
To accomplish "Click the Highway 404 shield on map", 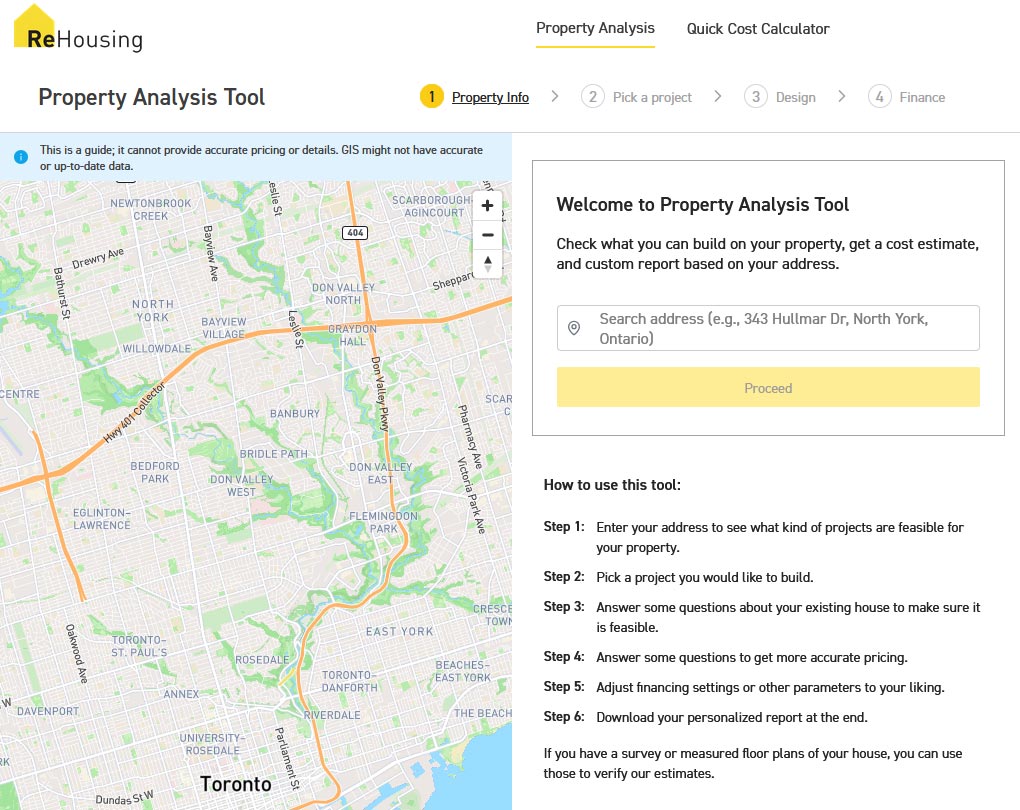I will (355, 232).
